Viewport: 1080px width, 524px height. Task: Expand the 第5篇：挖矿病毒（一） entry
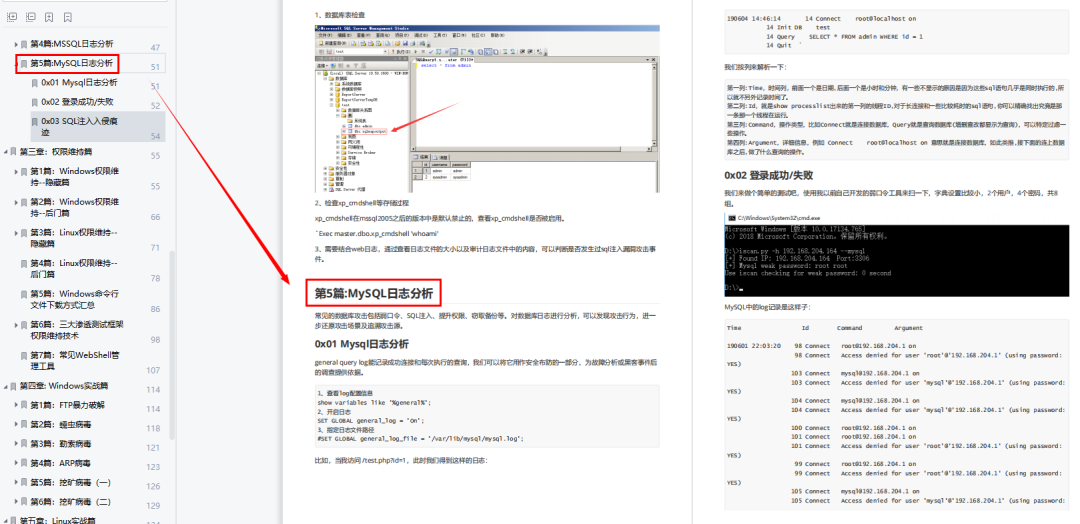(16, 483)
